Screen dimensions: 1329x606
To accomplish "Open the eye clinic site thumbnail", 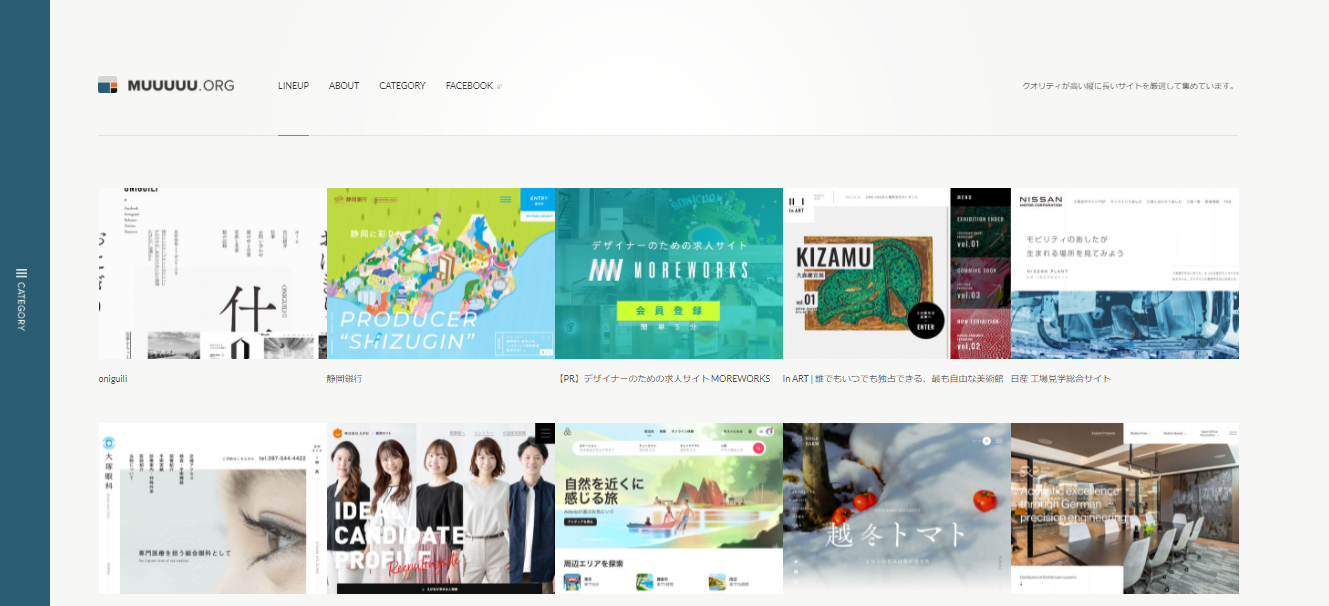I will pos(212,508).
